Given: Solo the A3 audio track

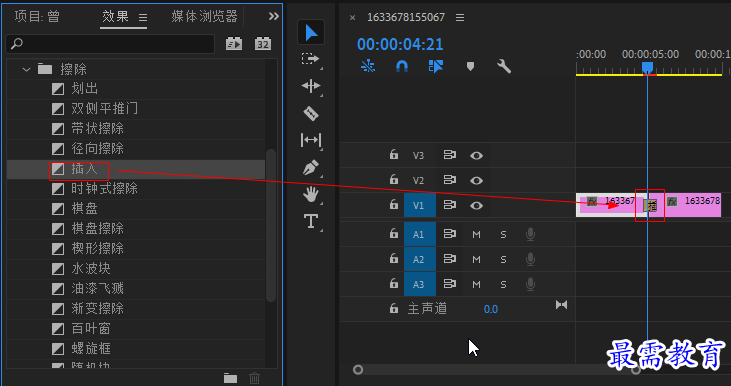Looking at the screenshot, I should [x=503, y=284].
